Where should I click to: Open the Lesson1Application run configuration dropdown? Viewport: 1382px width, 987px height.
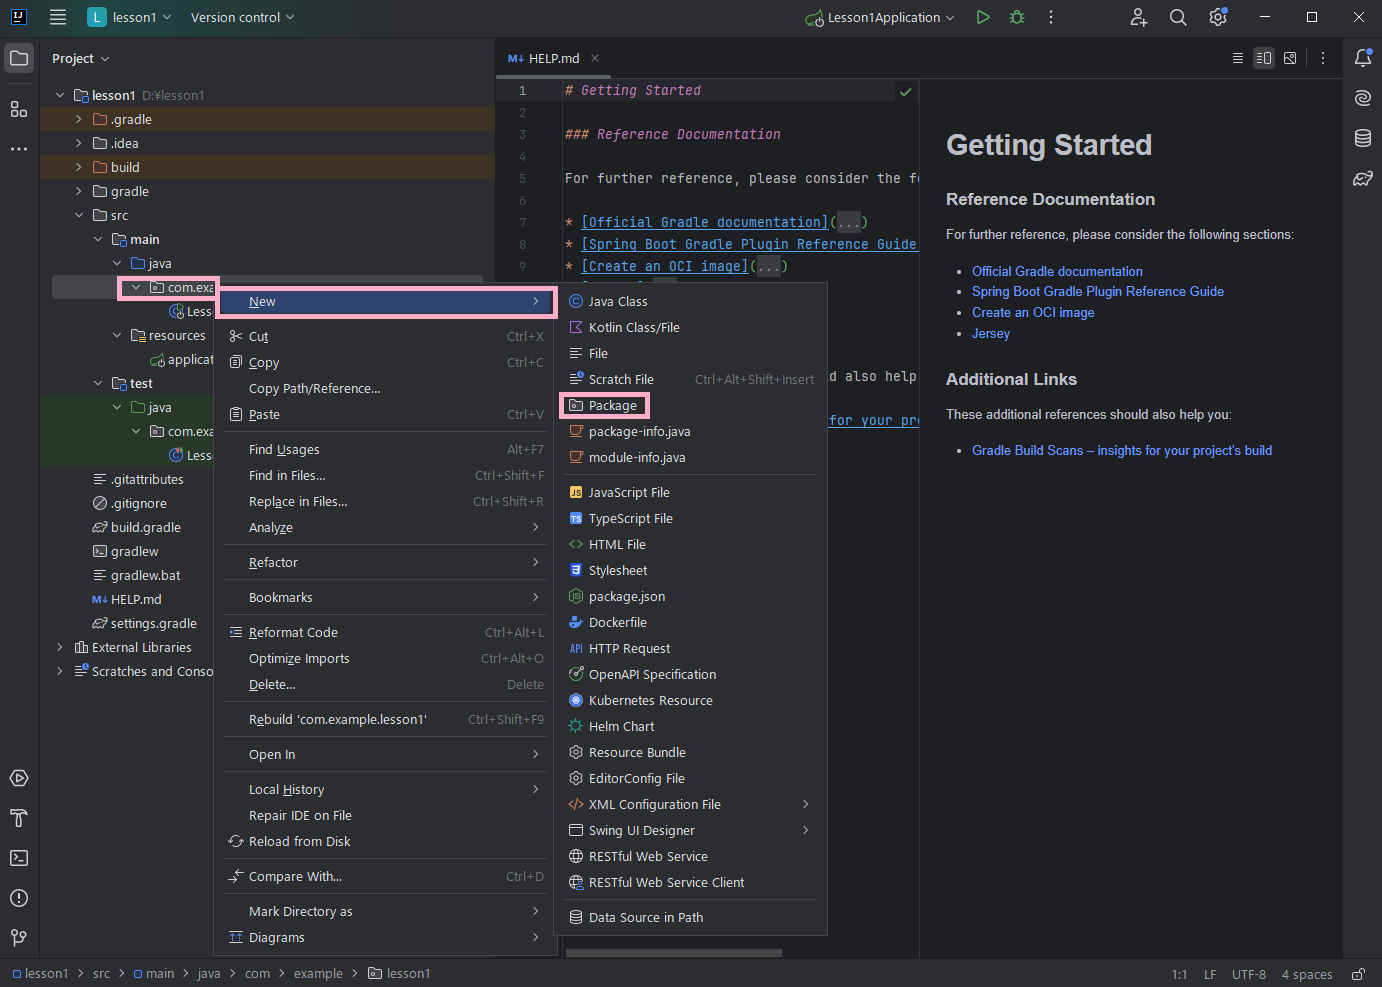880,17
